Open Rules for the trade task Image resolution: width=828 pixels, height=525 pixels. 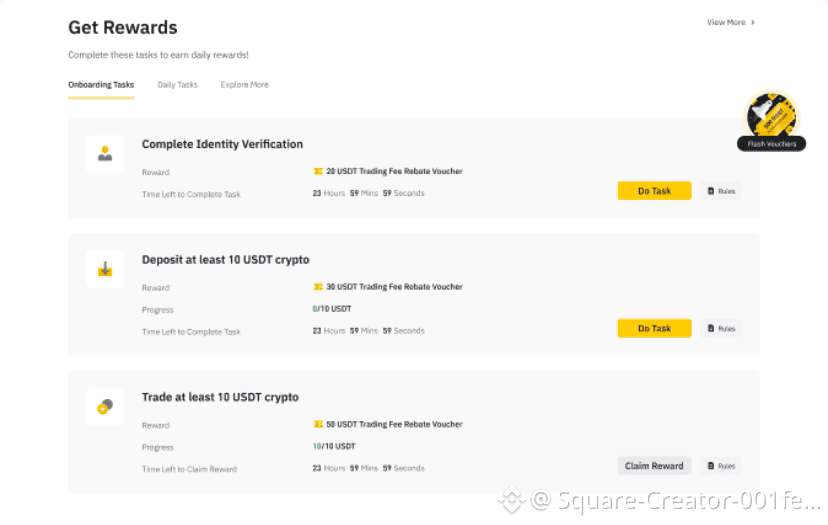[721, 466]
